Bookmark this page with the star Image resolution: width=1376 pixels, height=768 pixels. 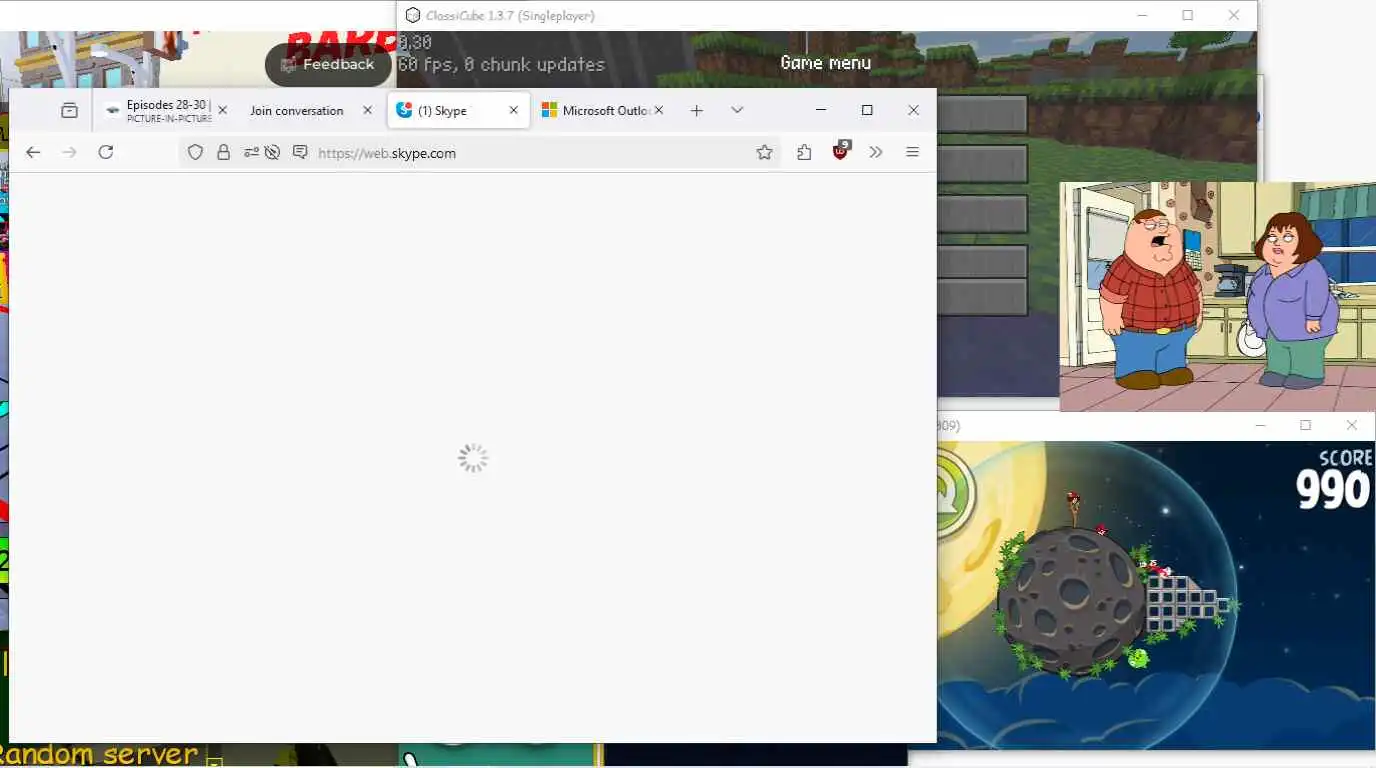[764, 152]
